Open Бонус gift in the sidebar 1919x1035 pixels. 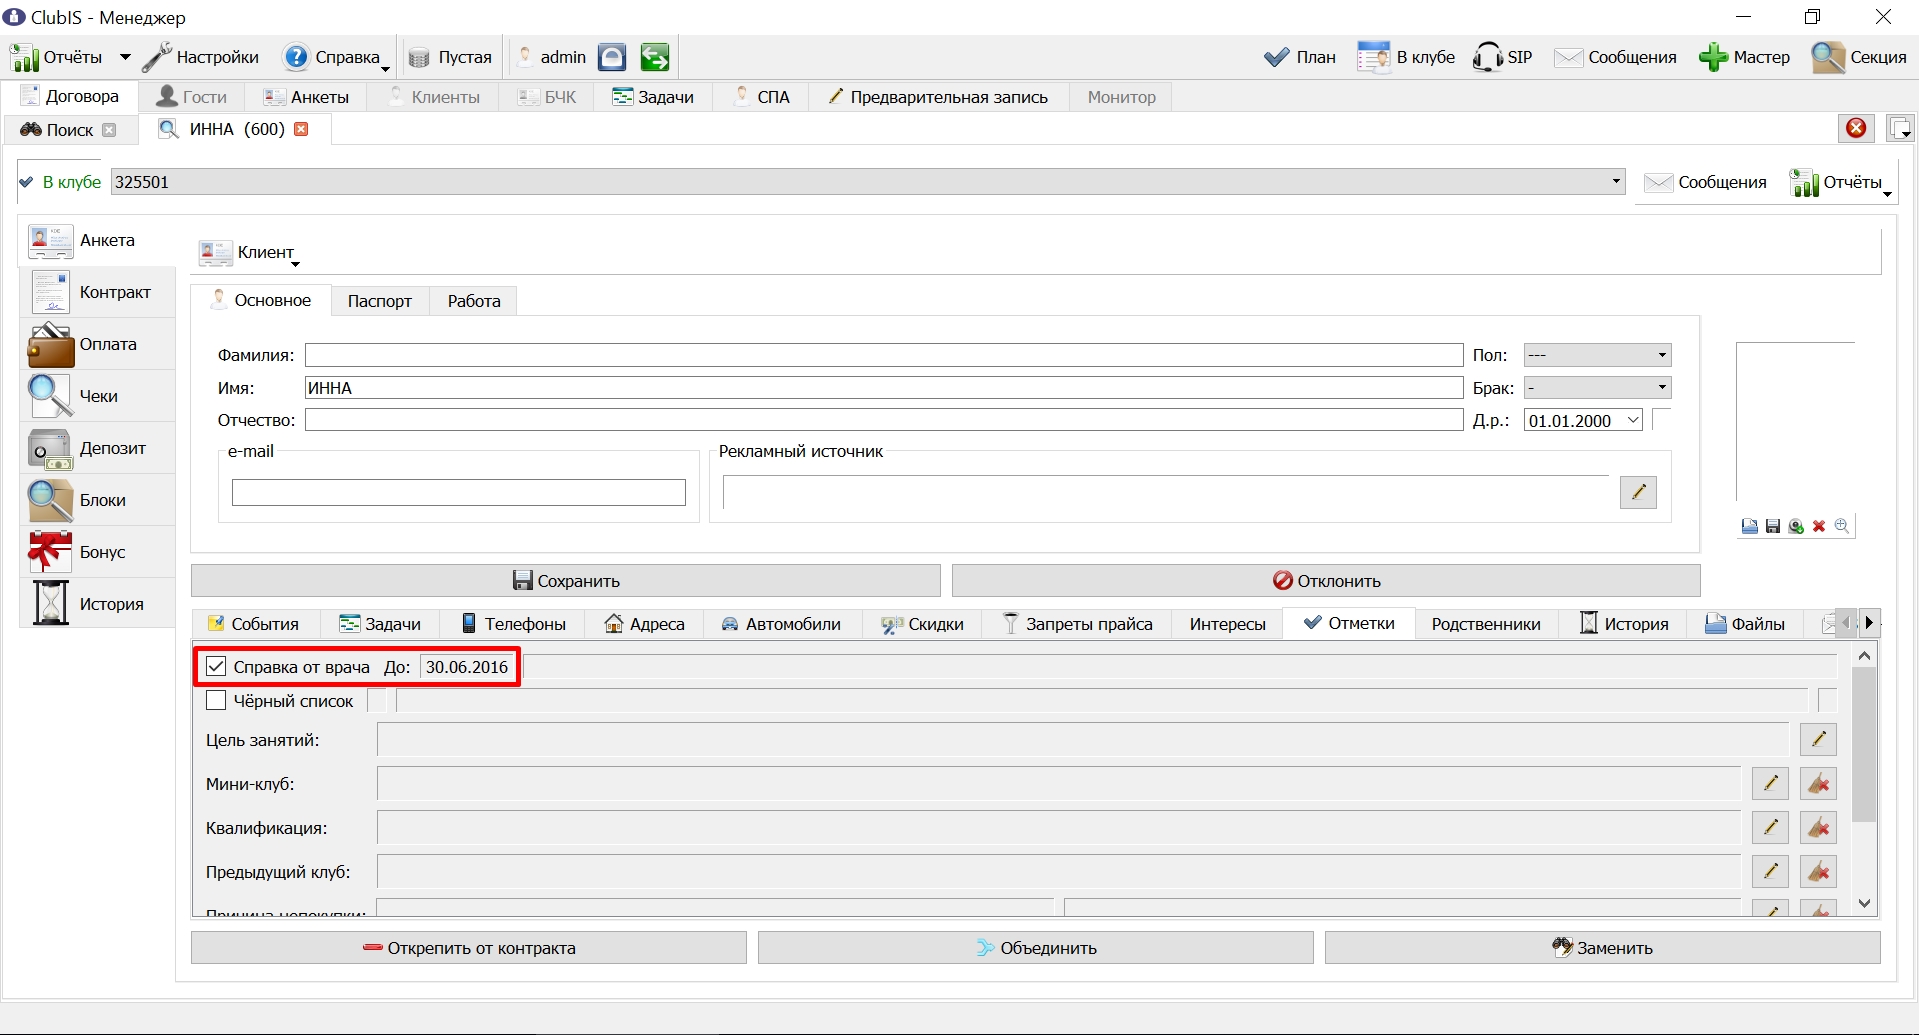pos(98,553)
